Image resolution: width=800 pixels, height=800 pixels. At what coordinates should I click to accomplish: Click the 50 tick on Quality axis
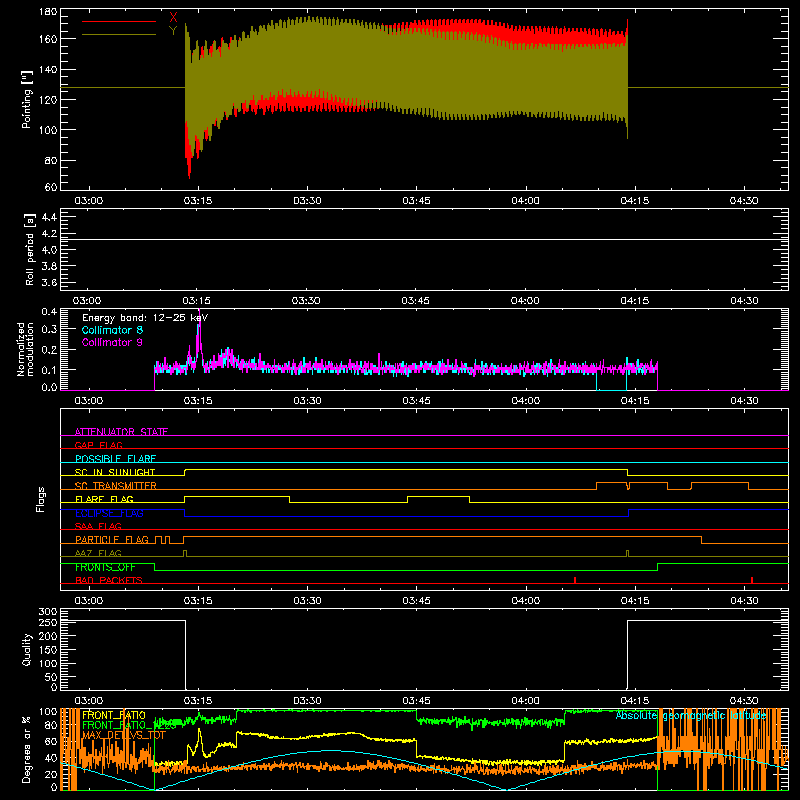[51, 677]
